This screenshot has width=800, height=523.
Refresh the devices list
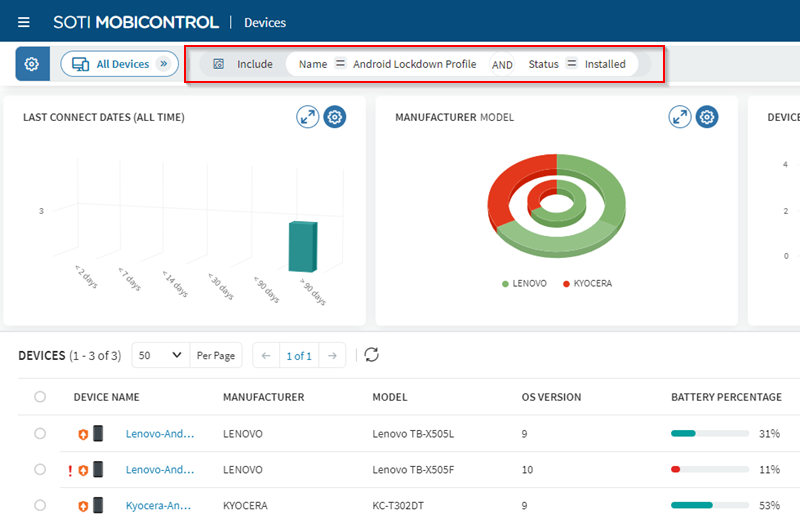(371, 355)
